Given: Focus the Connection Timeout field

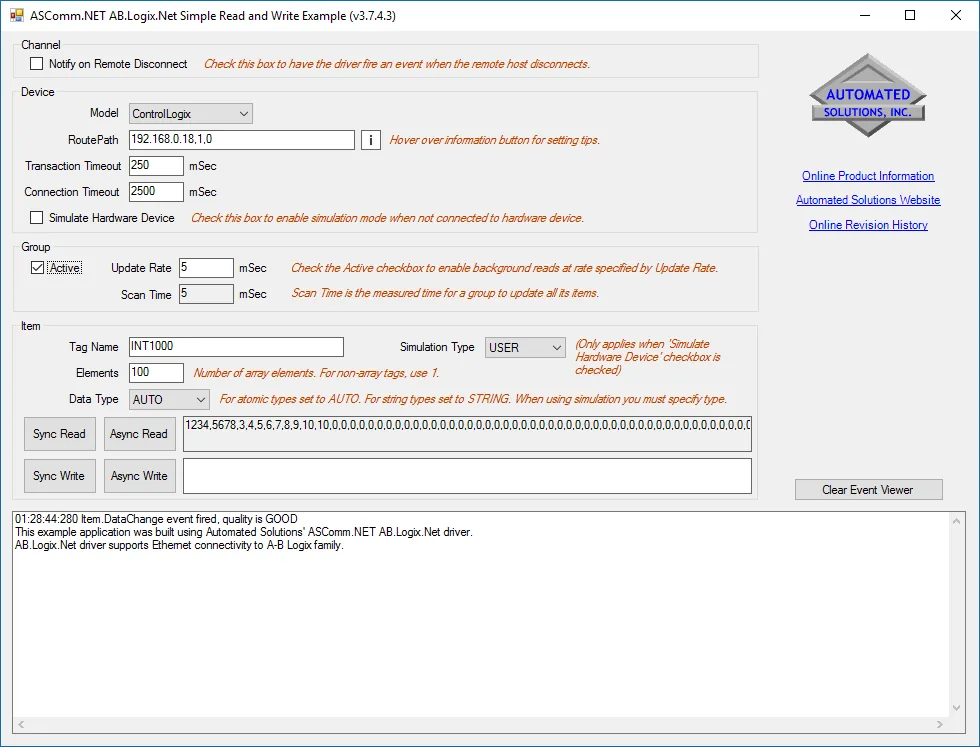Looking at the screenshot, I should 156,191.
